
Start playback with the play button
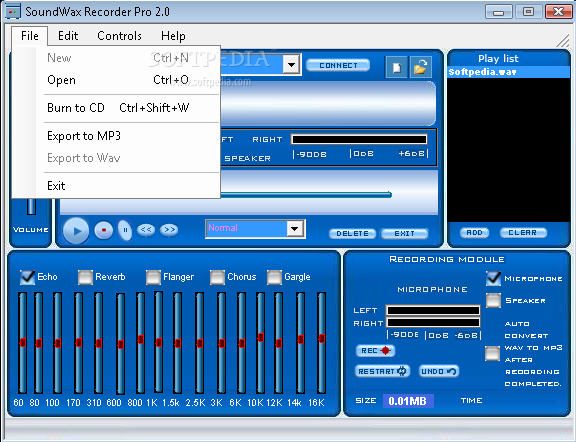[76, 231]
